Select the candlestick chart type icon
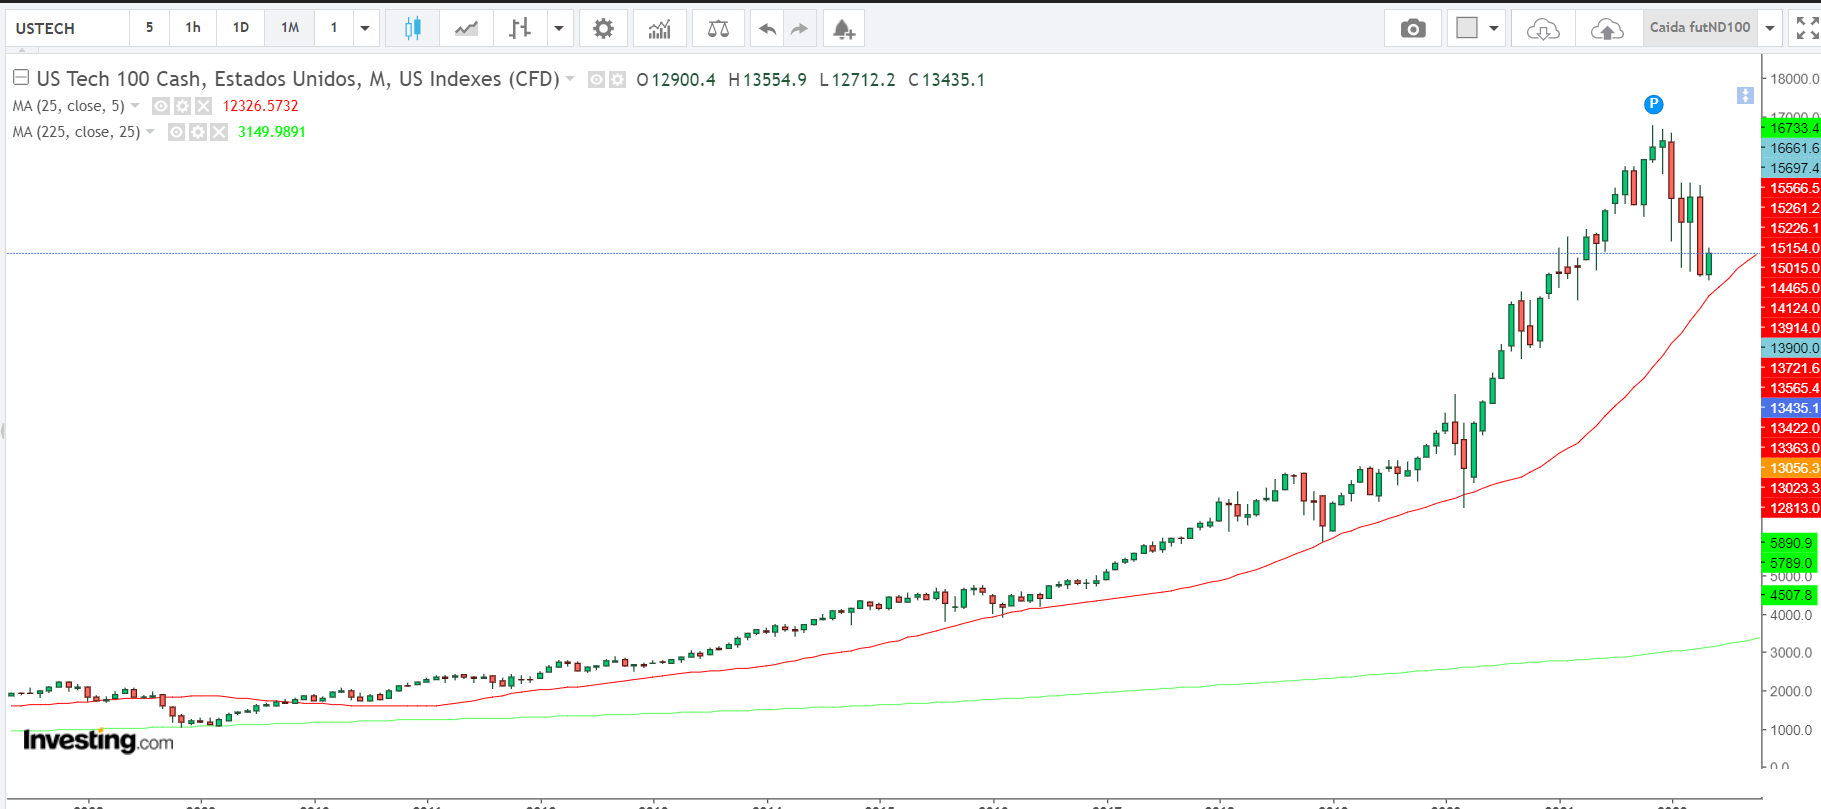The height and width of the screenshot is (809, 1821). [x=412, y=29]
